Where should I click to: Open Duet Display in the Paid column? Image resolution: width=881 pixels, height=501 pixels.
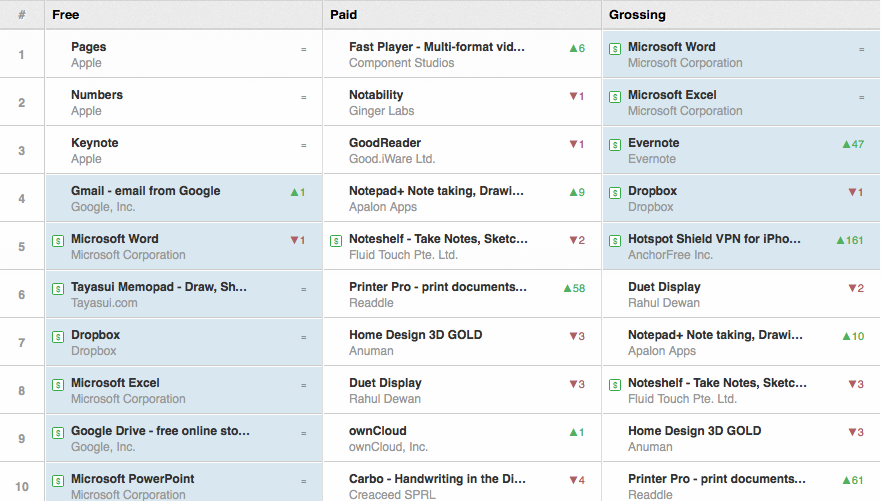pos(385,382)
